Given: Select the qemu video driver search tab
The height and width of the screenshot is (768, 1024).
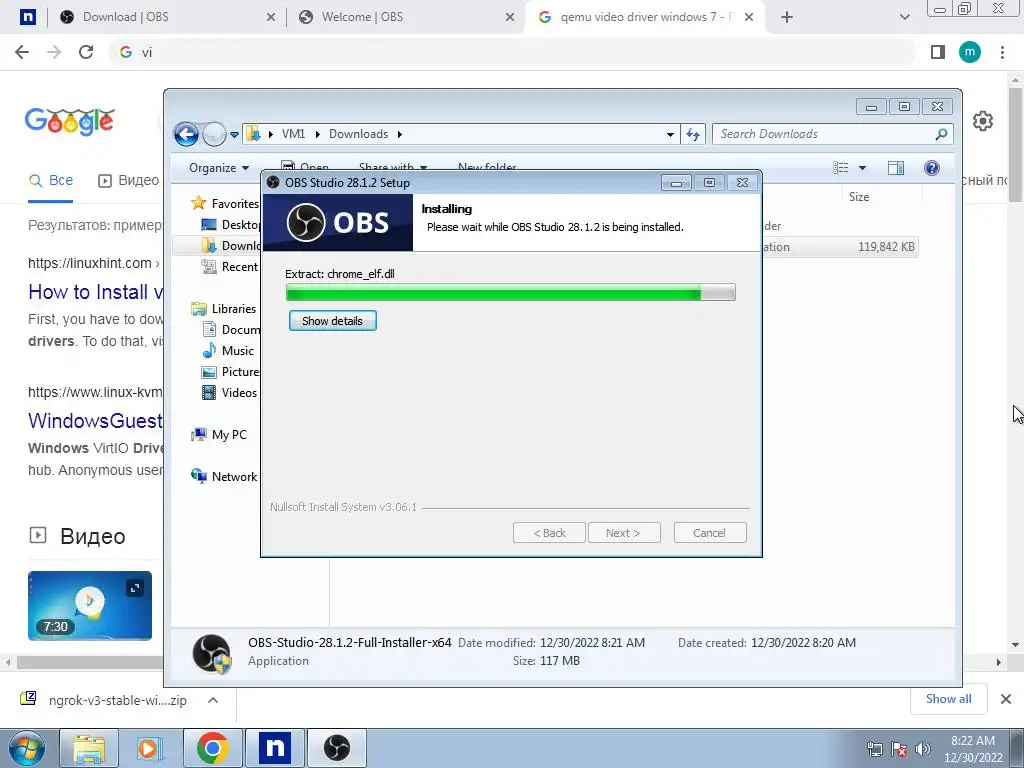Looking at the screenshot, I should (x=642, y=17).
